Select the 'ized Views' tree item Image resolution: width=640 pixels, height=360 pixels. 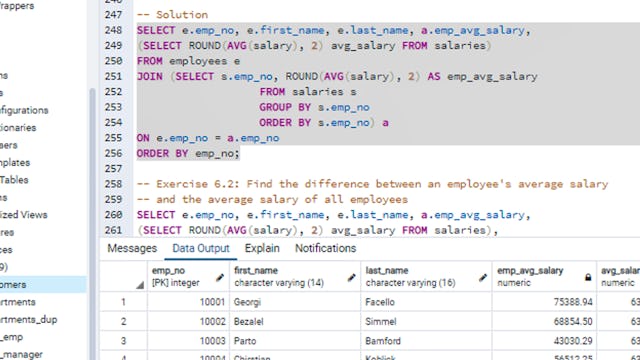pos(24,215)
